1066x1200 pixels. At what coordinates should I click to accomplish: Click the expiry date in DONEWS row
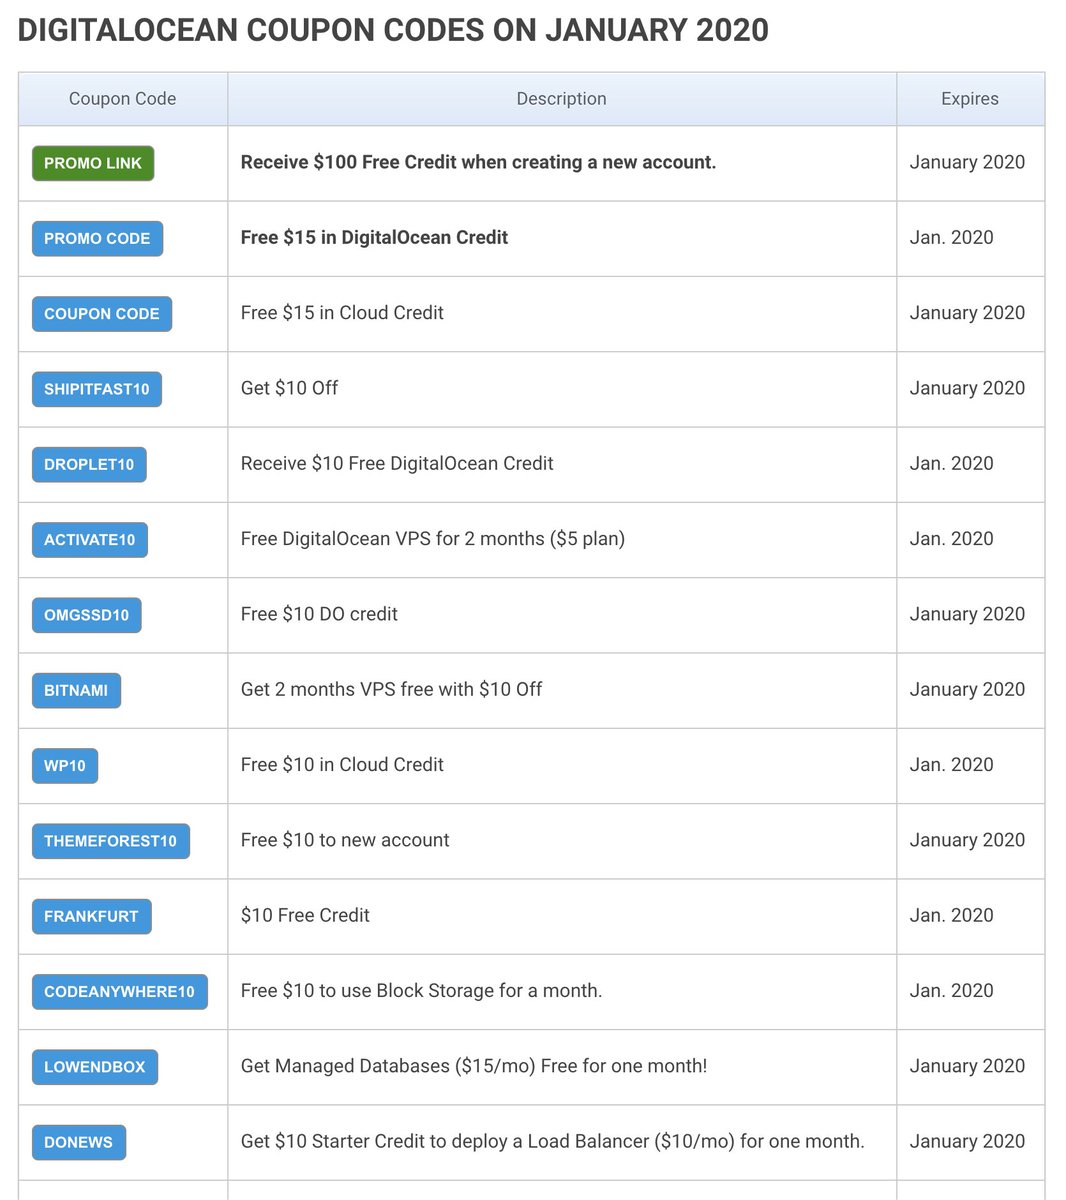[x=967, y=1141]
